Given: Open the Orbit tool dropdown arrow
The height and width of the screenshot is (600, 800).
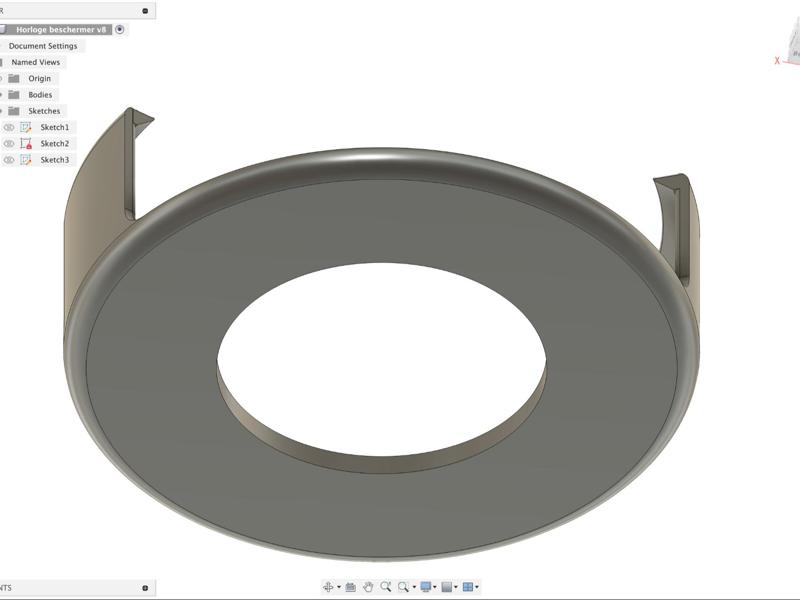Looking at the screenshot, I should (x=339, y=587).
